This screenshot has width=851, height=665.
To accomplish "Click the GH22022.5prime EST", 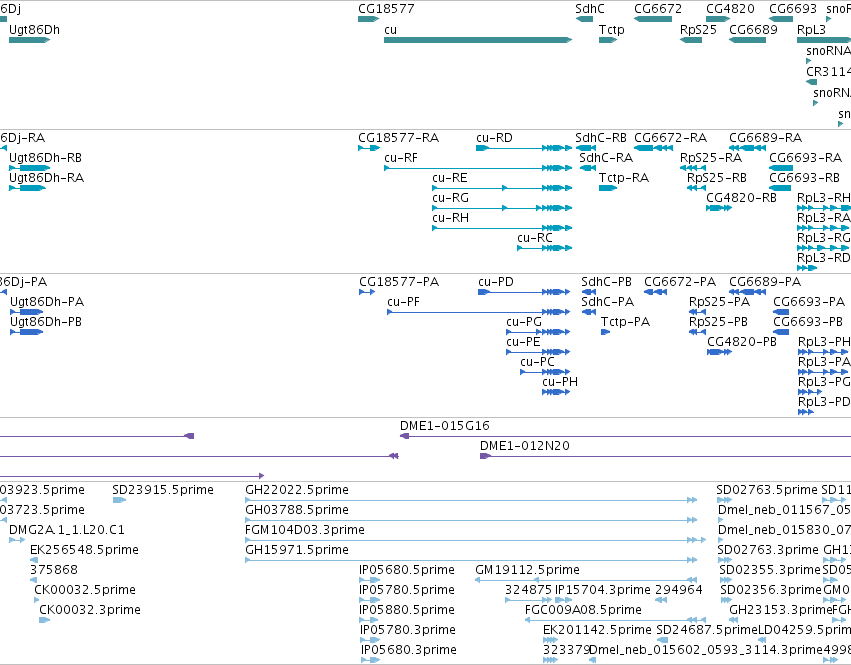I will 471,500.
